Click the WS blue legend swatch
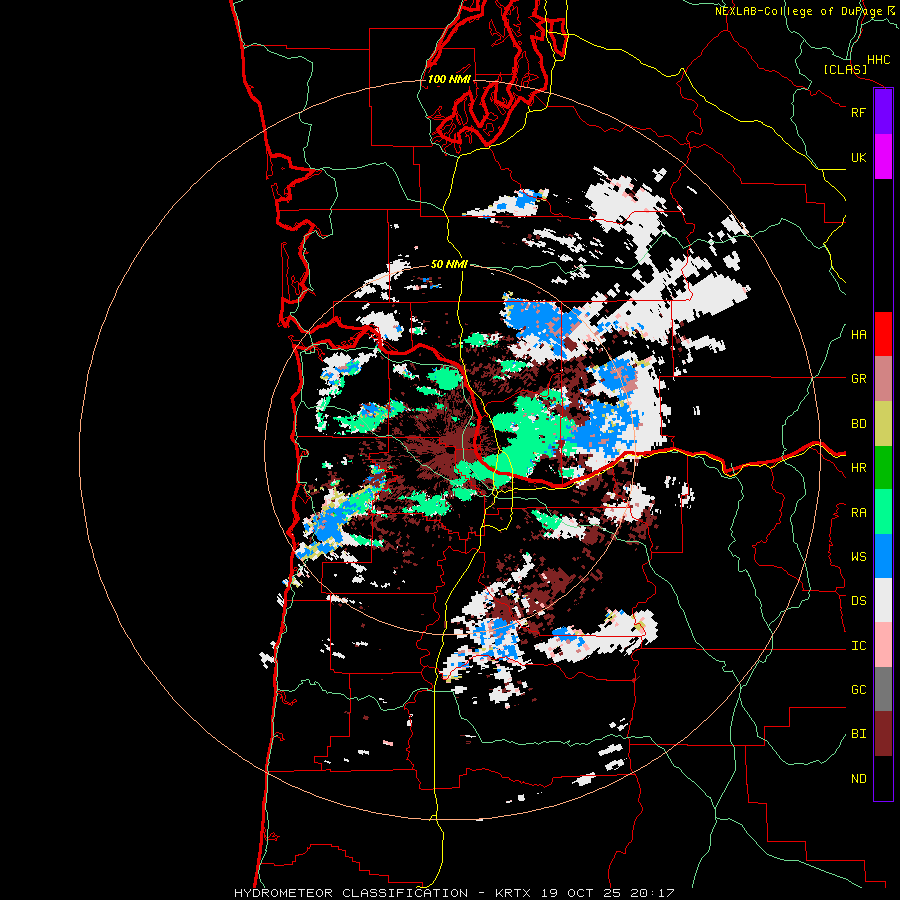The width and height of the screenshot is (900, 900). pos(883,556)
